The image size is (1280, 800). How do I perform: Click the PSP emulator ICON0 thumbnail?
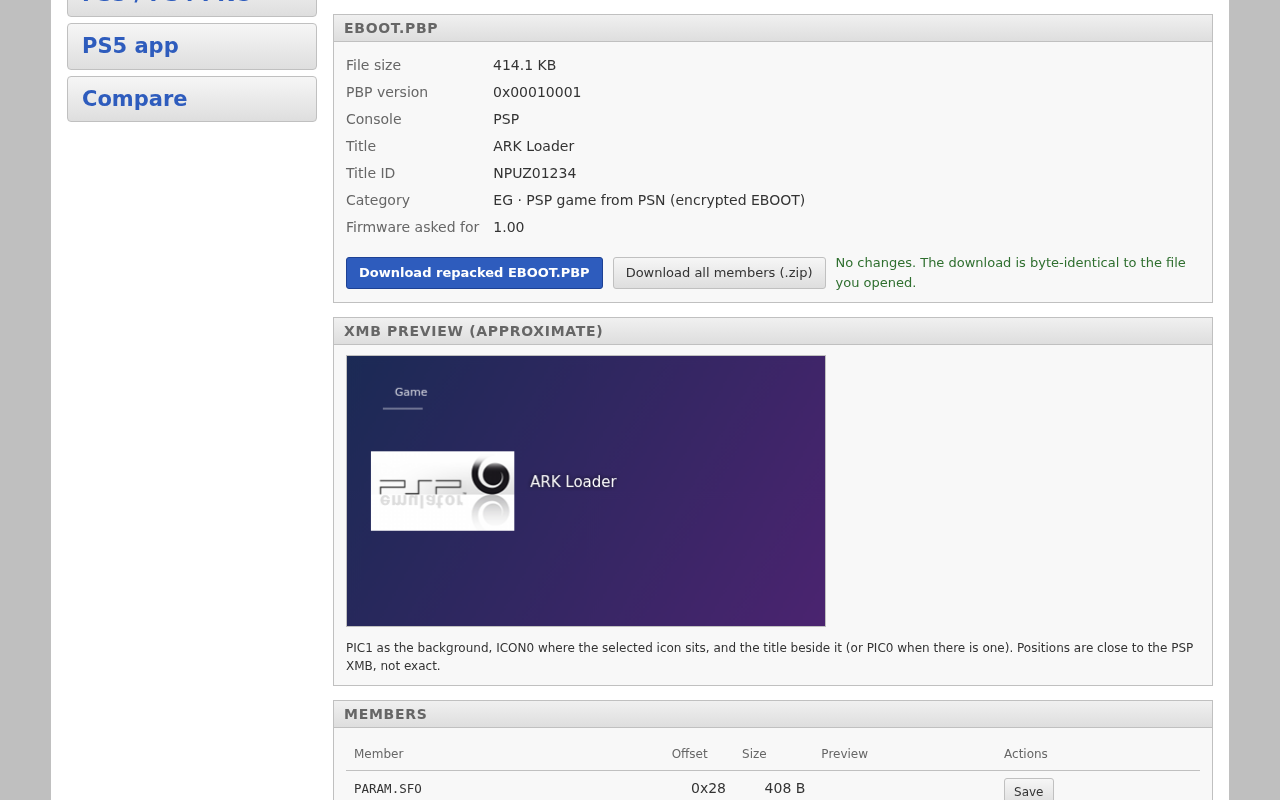[x=442, y=491]
